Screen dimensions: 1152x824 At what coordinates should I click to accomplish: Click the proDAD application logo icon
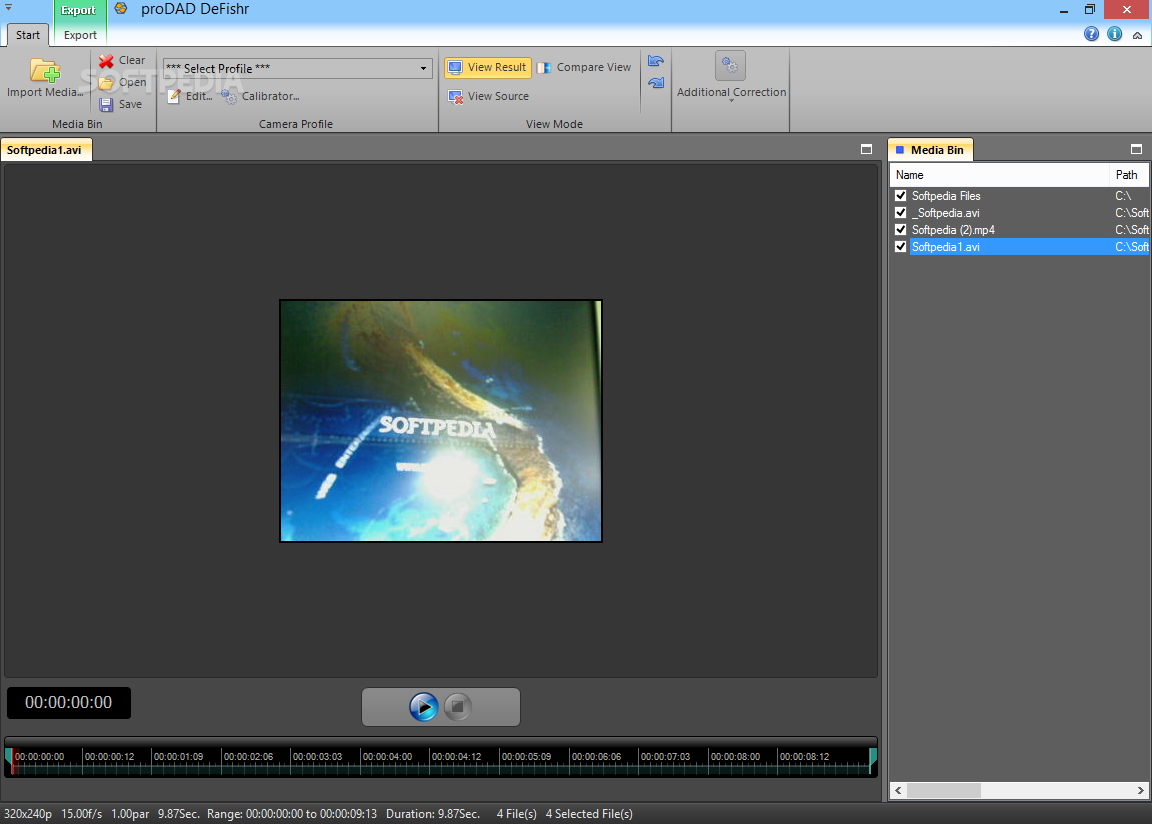click(x=120, y=9)
